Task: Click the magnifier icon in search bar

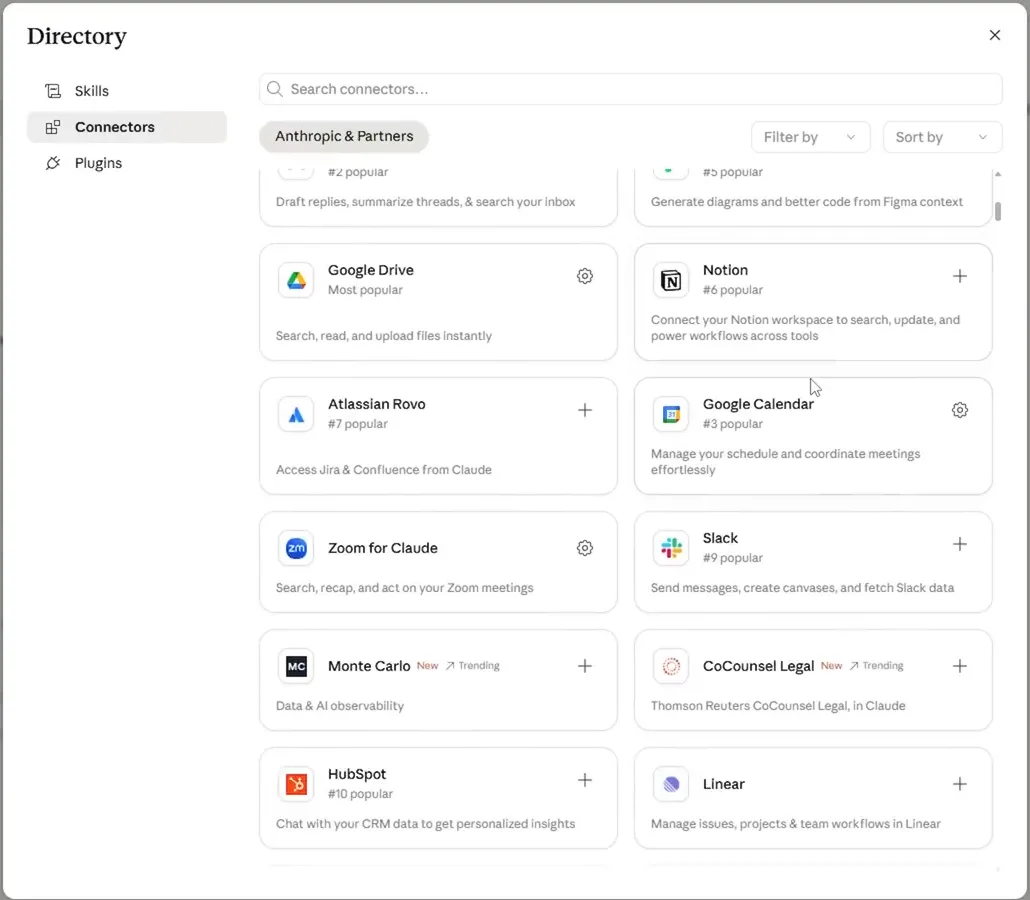Action: click(275, 89)
